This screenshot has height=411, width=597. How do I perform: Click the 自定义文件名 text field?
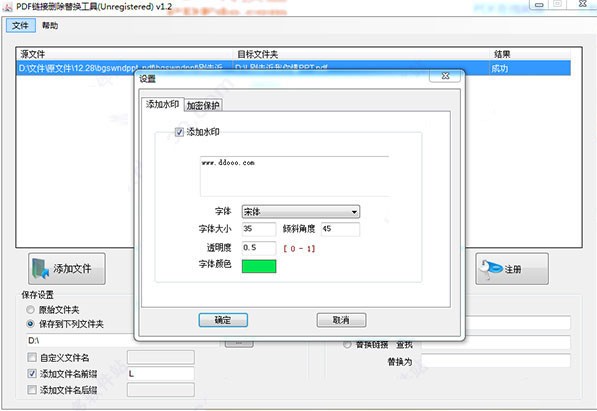(x=161, y=357)
